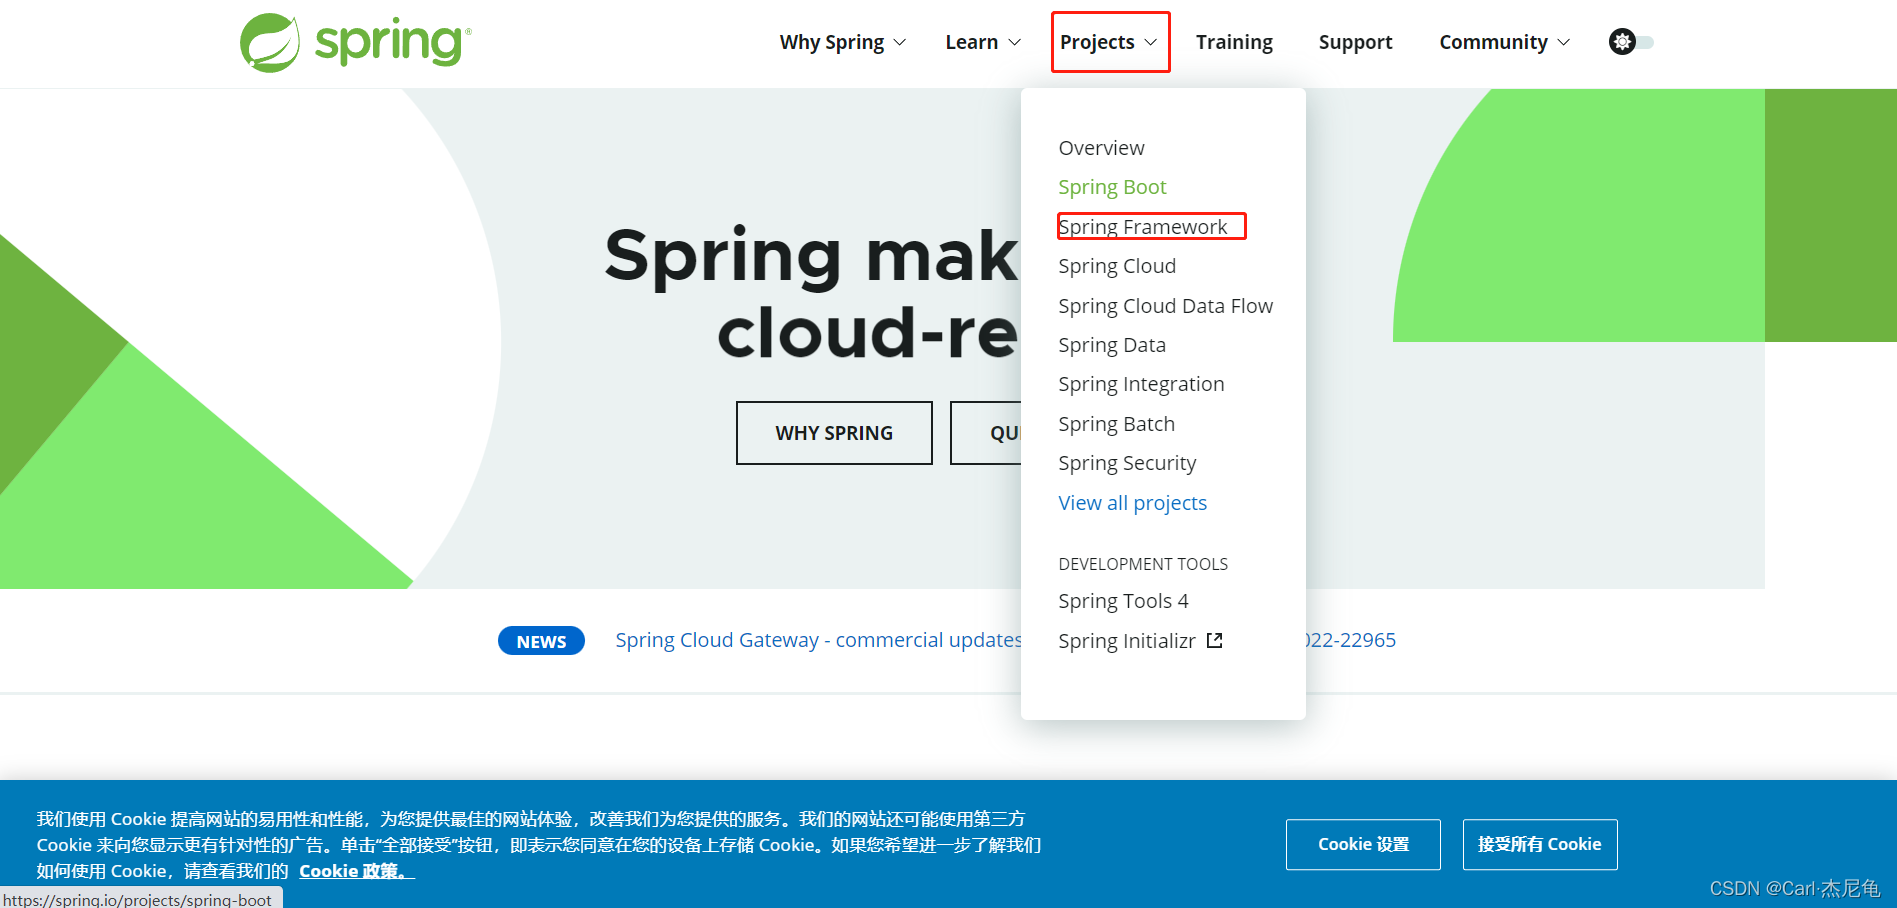Open Cookie 设置 settings button

(x=1363, y=844)
